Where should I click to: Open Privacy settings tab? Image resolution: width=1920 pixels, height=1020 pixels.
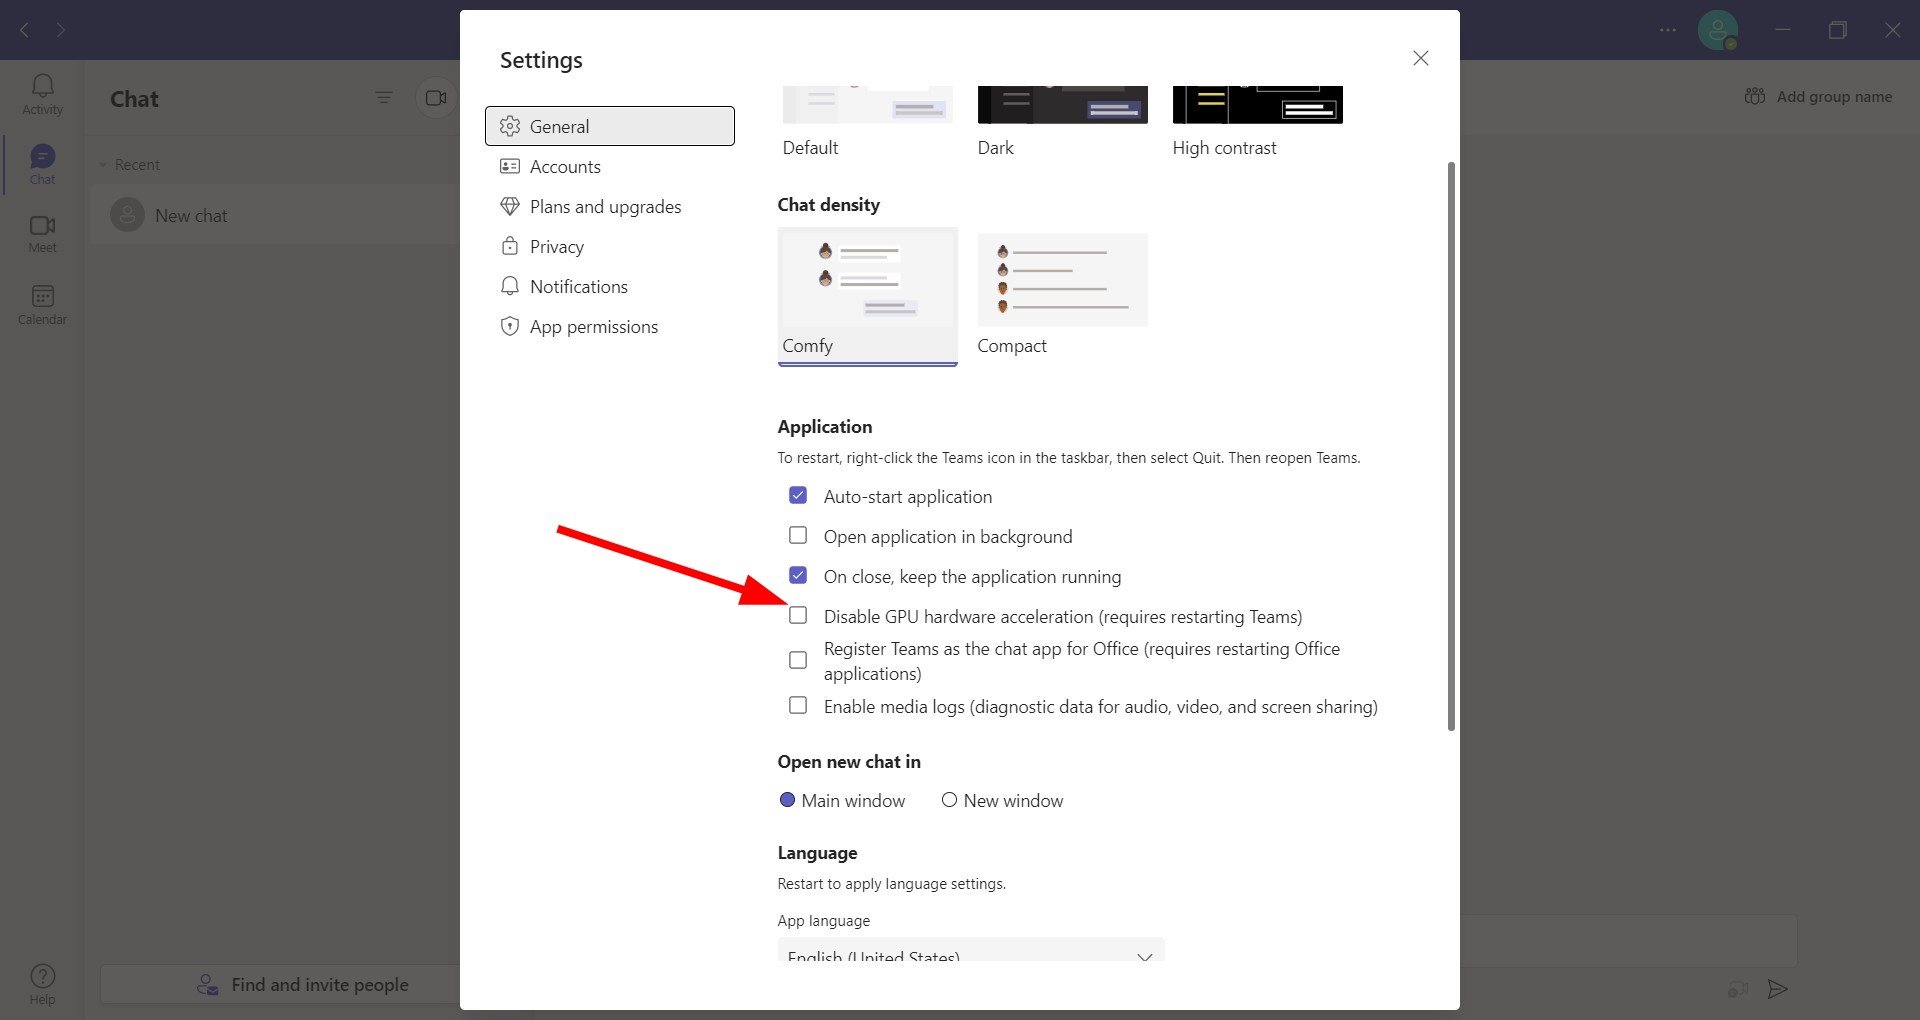(x=610, y=246)
